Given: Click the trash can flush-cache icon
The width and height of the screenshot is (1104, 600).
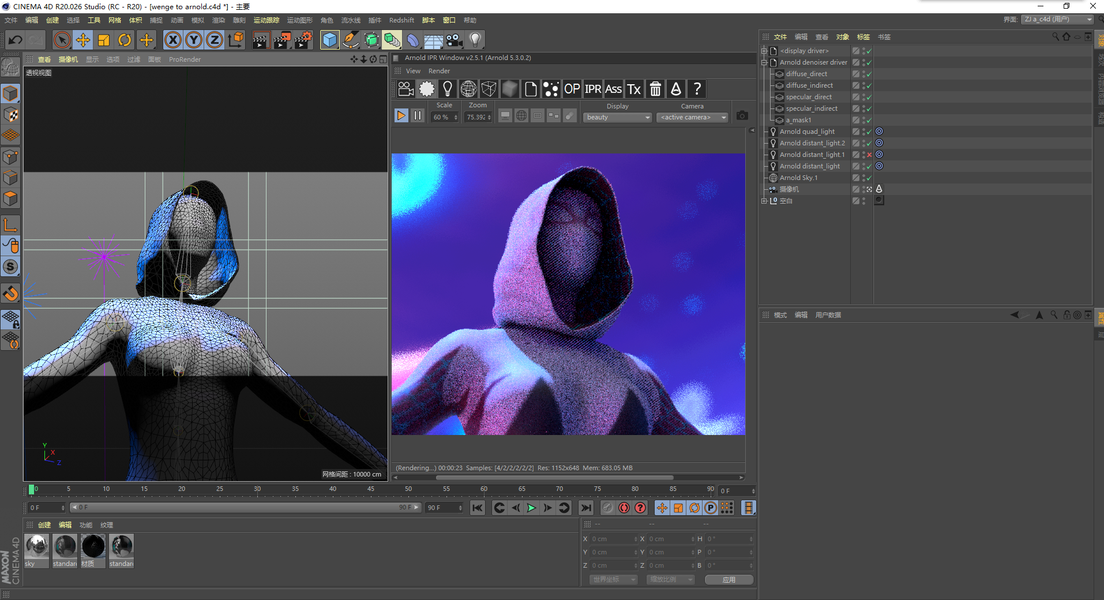Looking at the screenshot, I should tap(656, 89).
